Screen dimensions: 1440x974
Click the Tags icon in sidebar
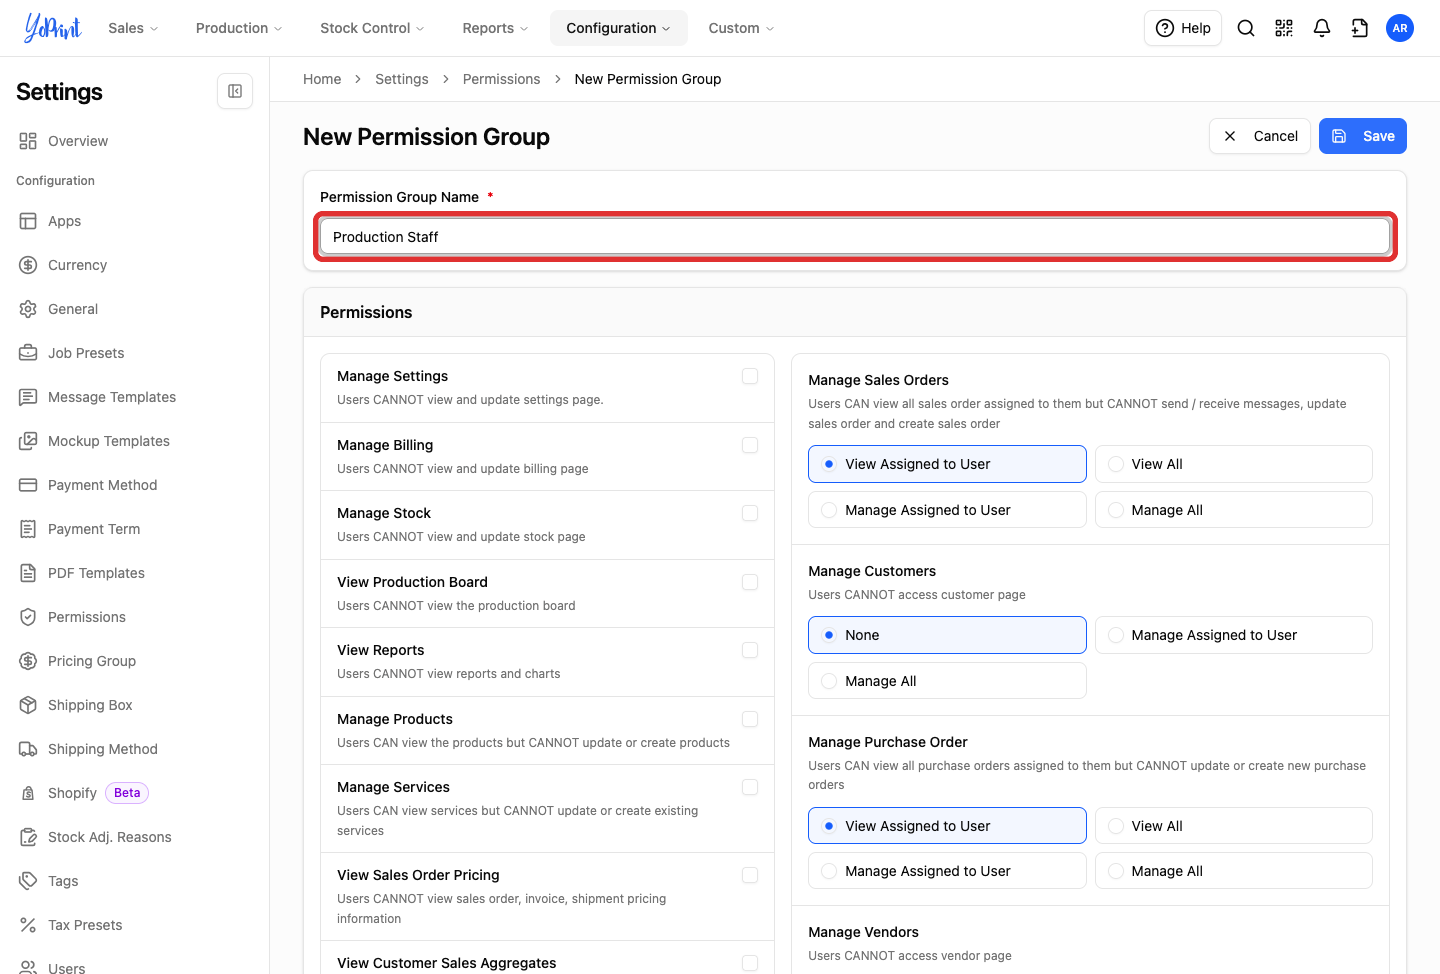coord(28,881)
